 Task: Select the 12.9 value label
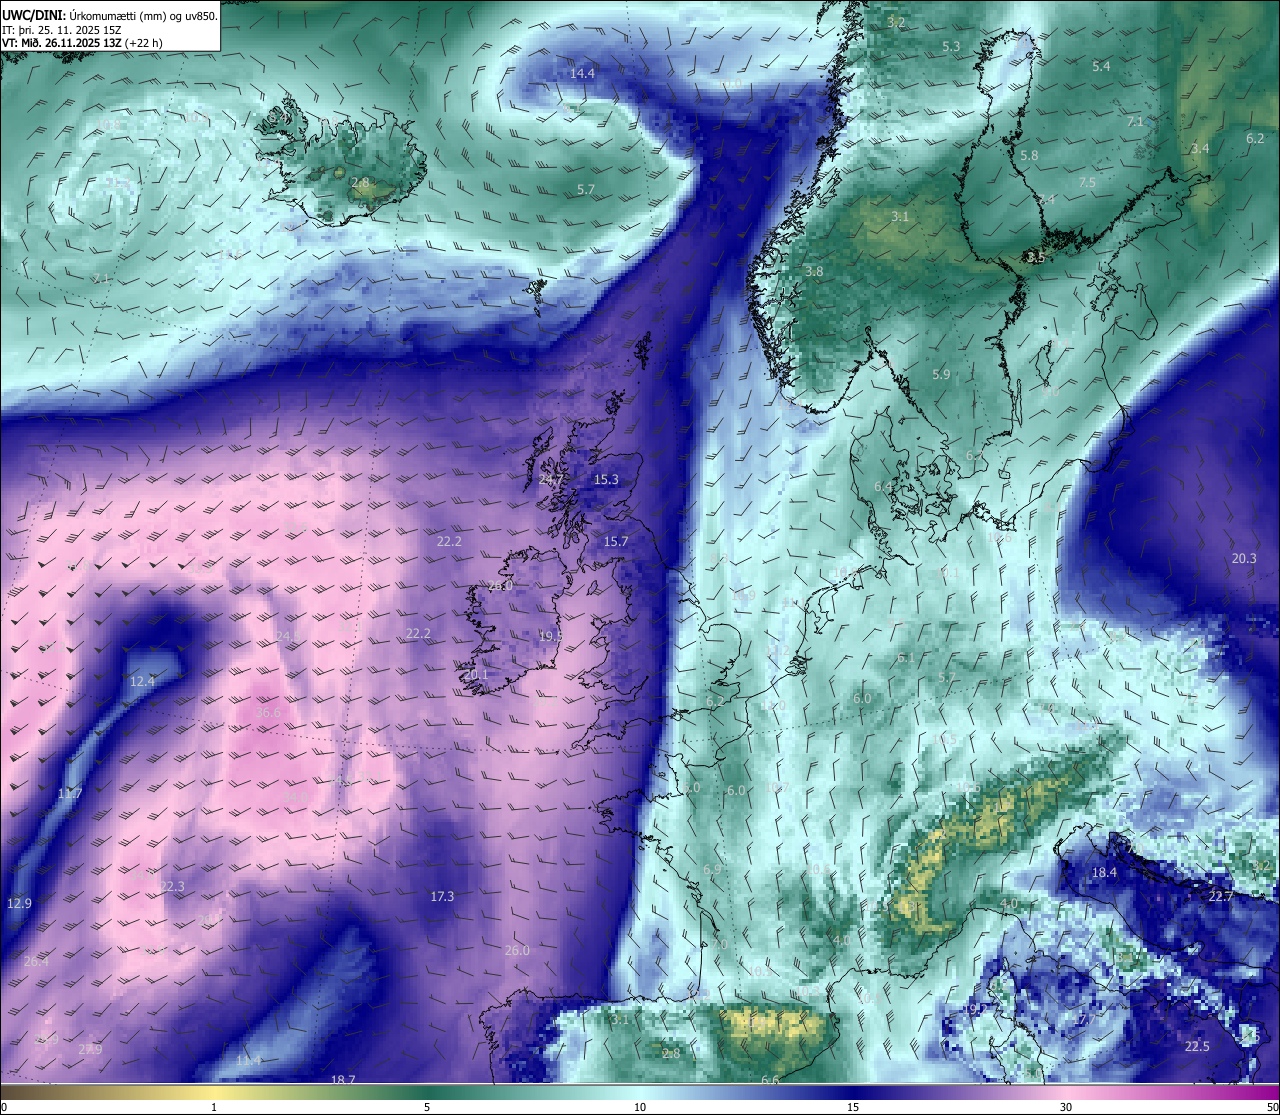[19, 904]
